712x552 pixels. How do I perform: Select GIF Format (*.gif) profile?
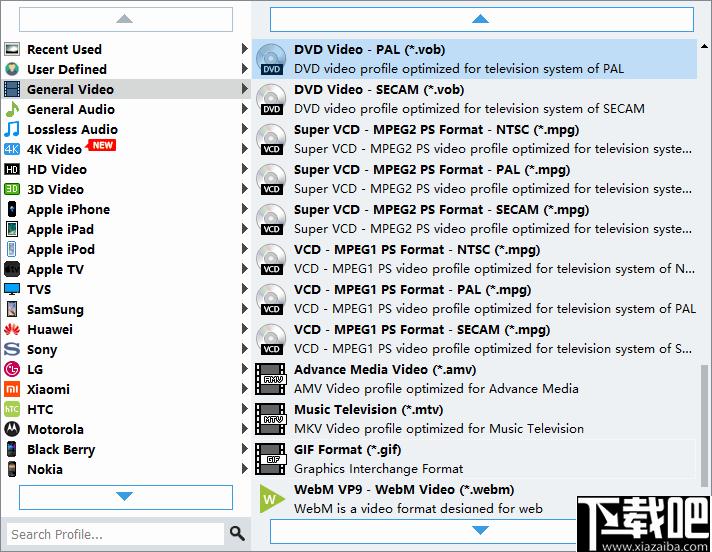click(475, 458)
